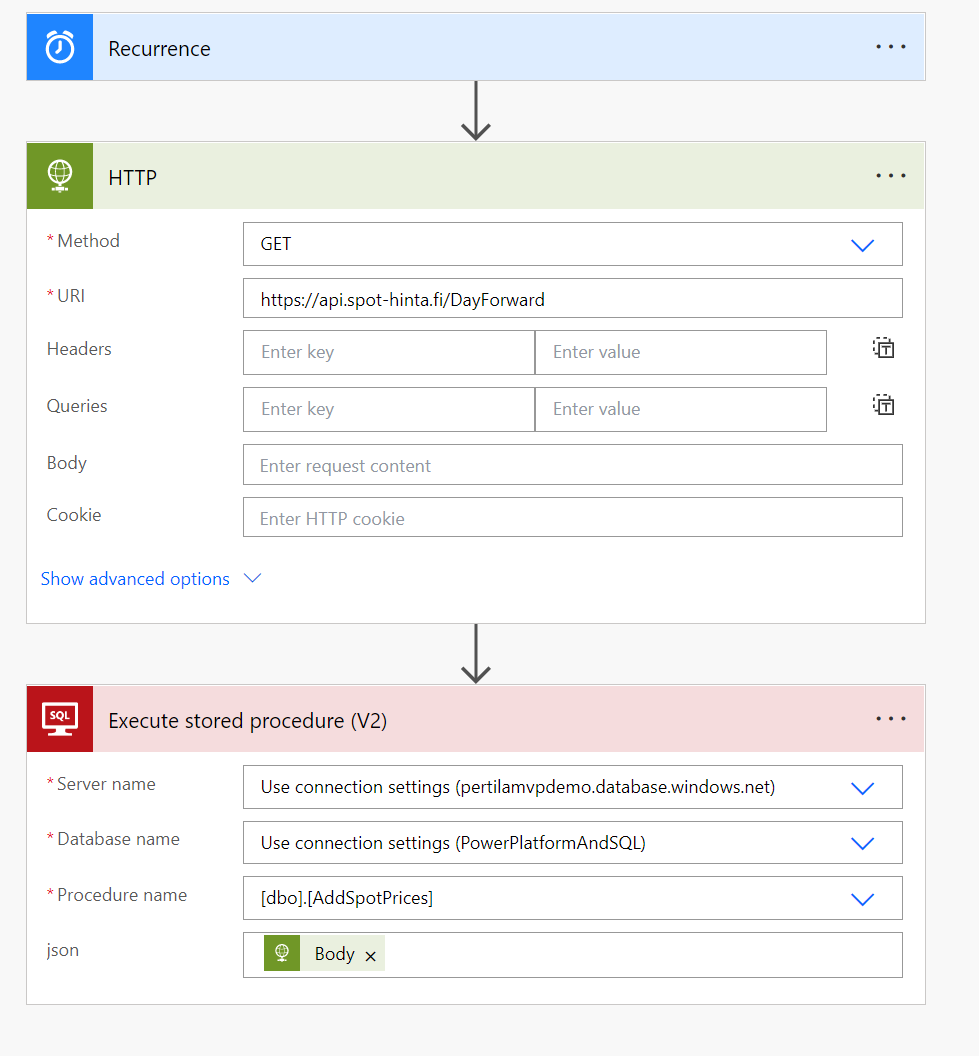Open the Server name dropdown
Viewport: 979px width, 1056px height.
coord(862,788)
